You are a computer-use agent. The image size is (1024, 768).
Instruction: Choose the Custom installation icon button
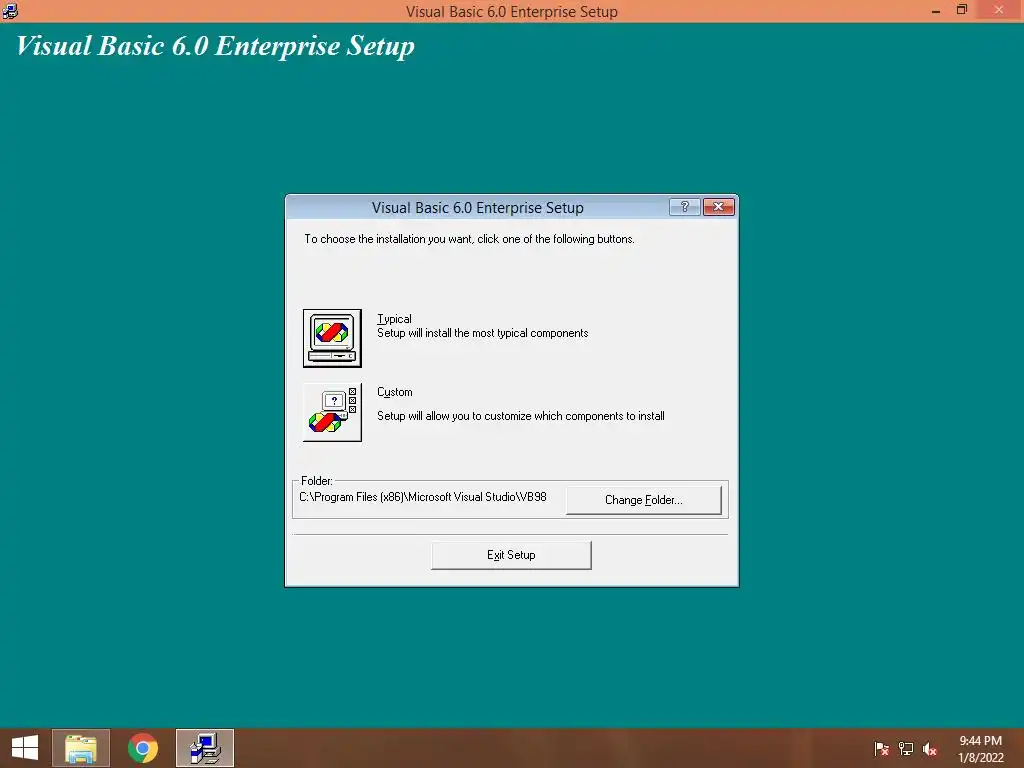332,412
